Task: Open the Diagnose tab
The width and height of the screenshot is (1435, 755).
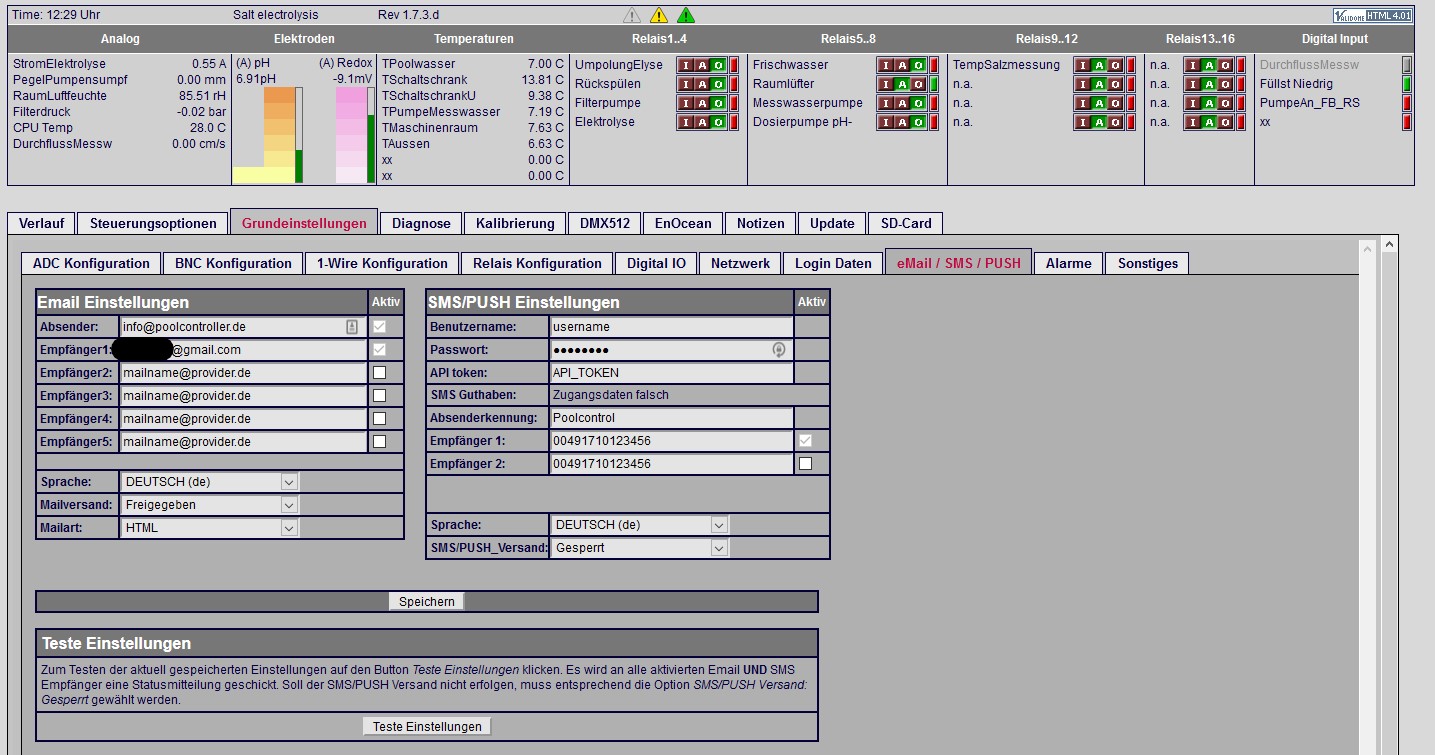Action: tap(421, 223)
